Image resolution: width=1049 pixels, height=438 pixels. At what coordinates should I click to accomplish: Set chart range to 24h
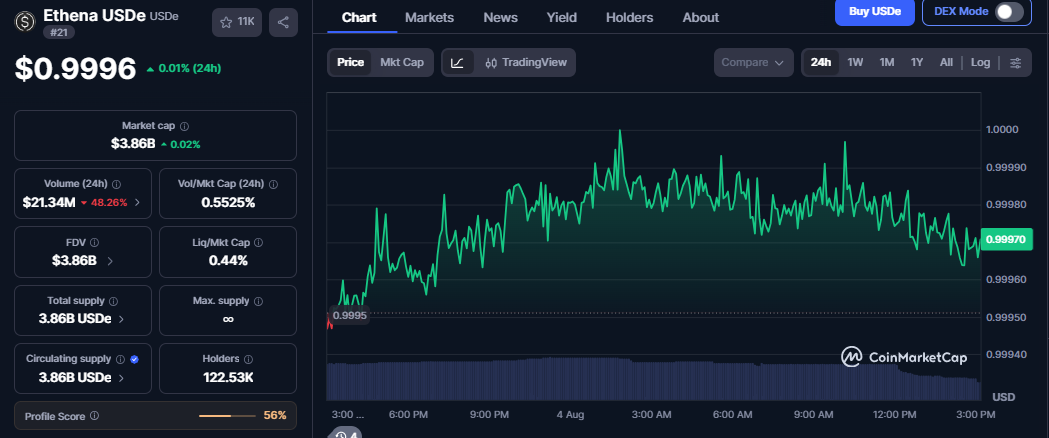[821, 62]
